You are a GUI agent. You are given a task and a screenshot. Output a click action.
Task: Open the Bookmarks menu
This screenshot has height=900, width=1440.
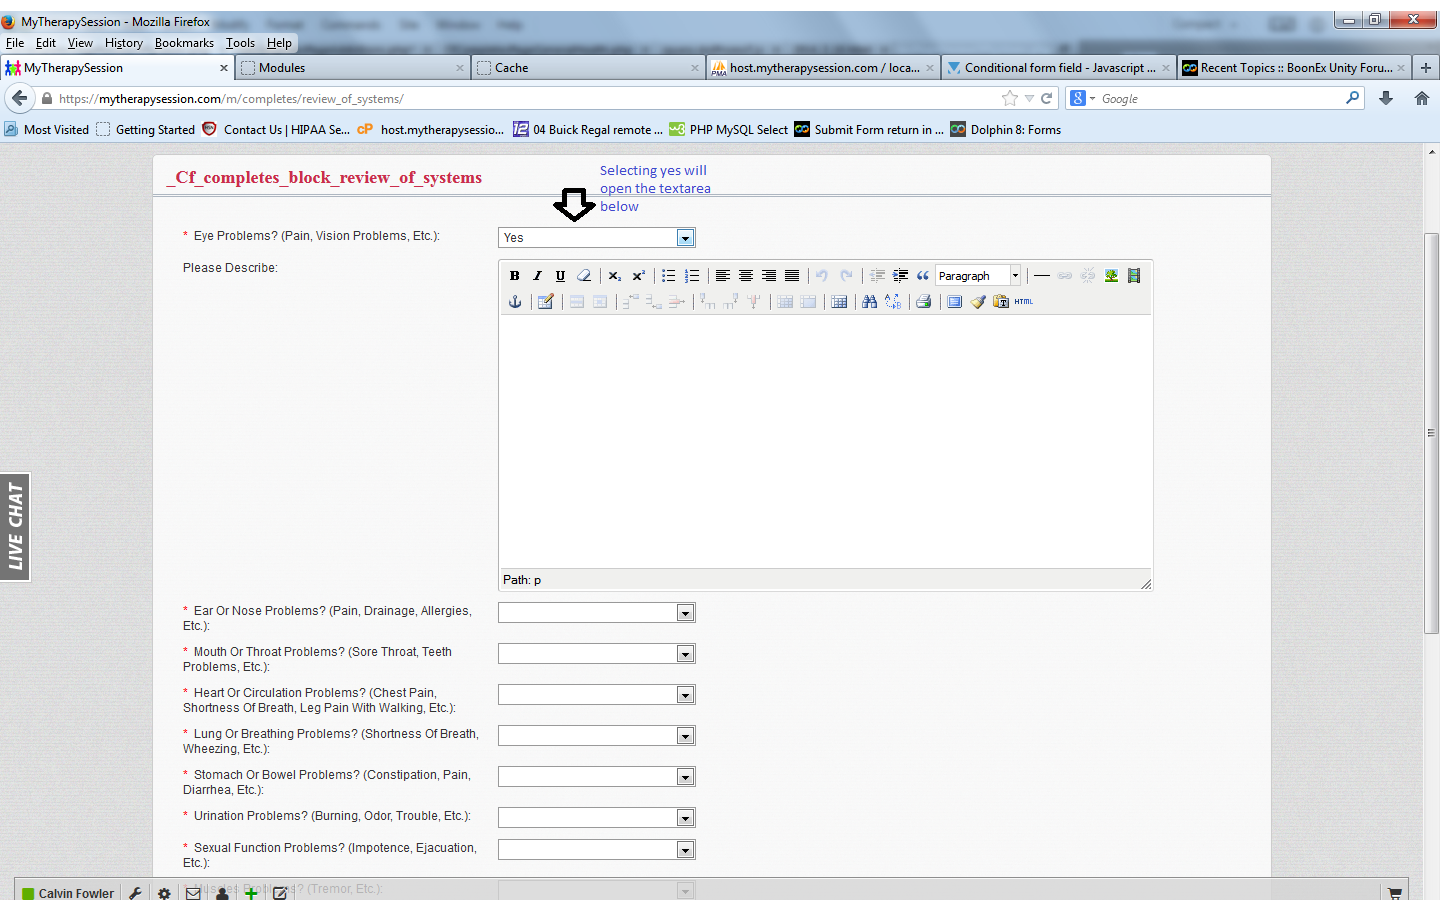184,43
